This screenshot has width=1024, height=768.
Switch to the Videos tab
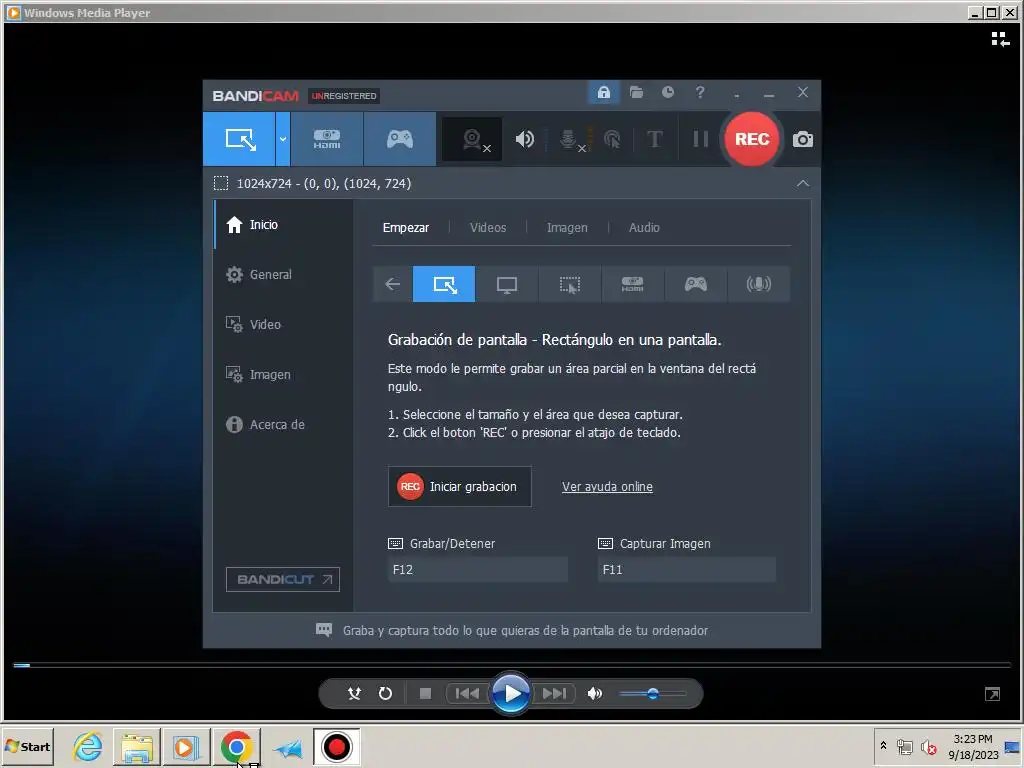(488, 228)
